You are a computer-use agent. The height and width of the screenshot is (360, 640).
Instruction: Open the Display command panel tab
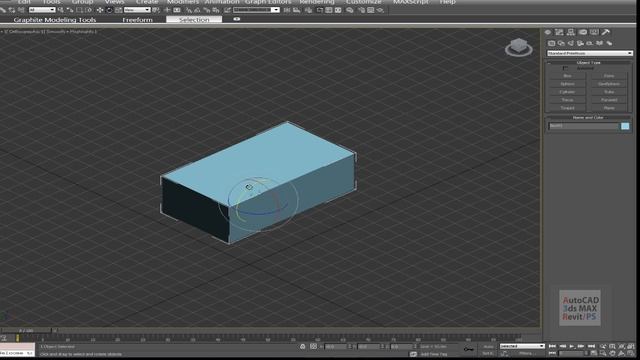click(x=594, y=32)
